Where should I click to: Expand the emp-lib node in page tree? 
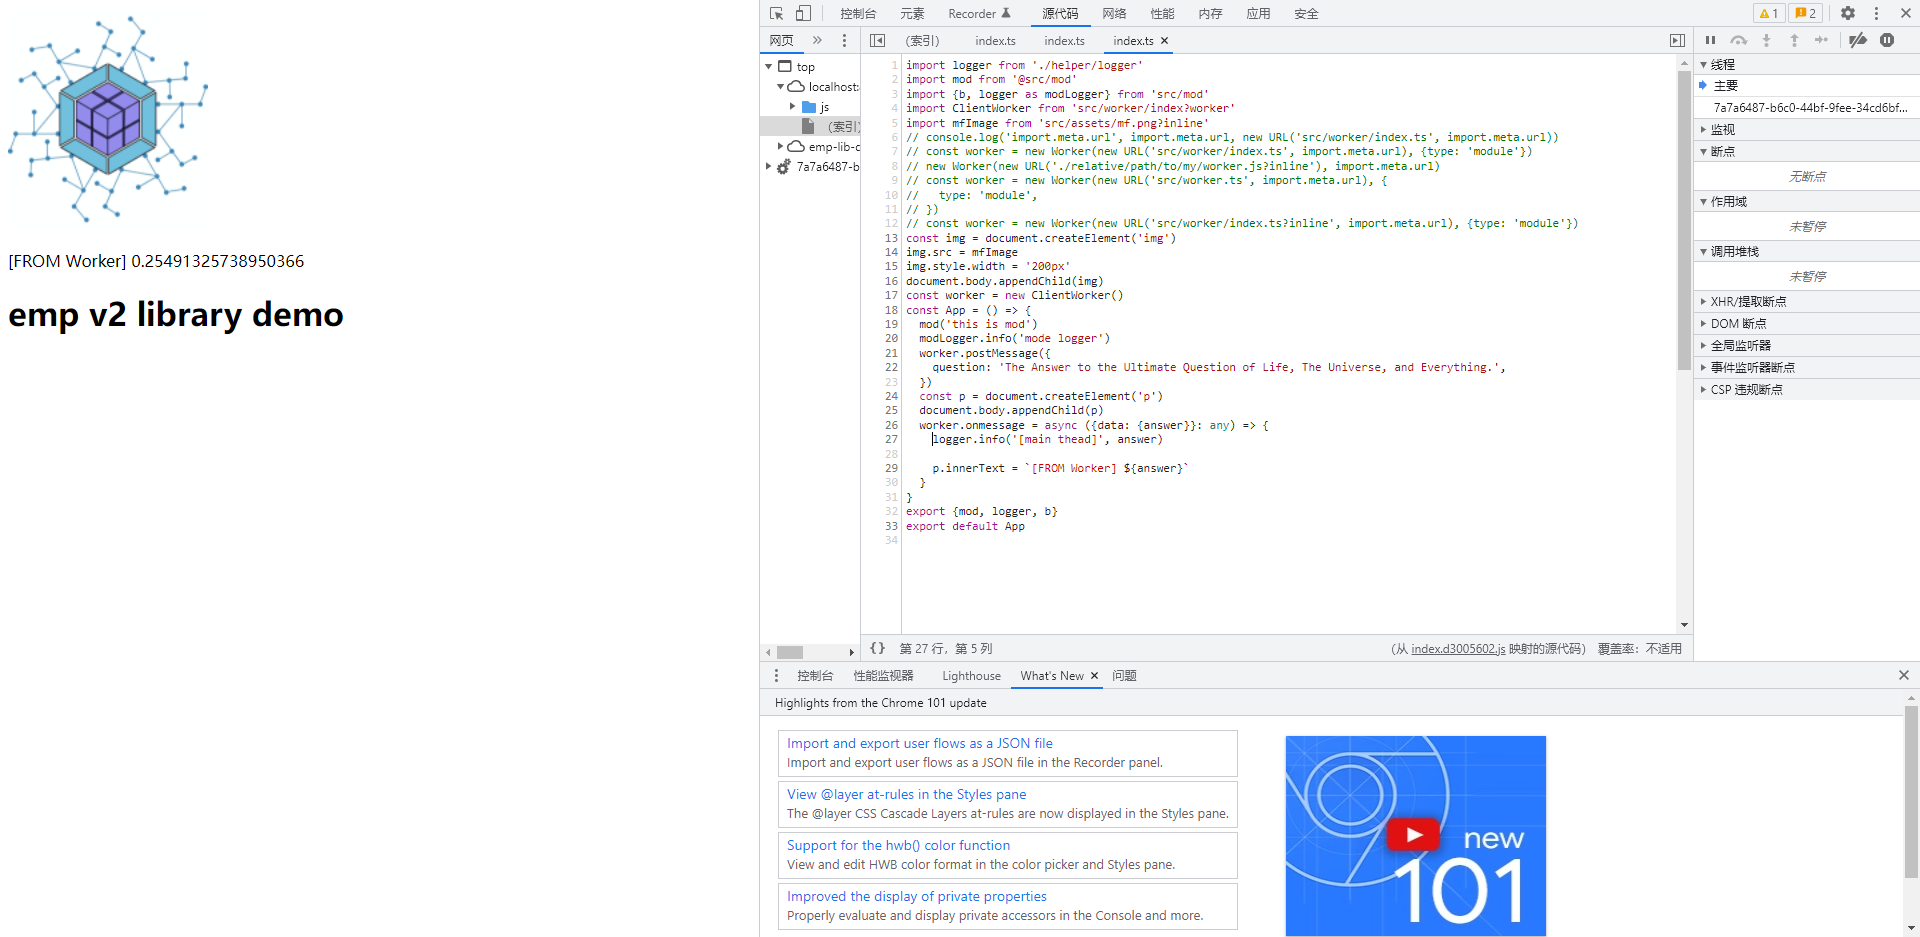781,146
